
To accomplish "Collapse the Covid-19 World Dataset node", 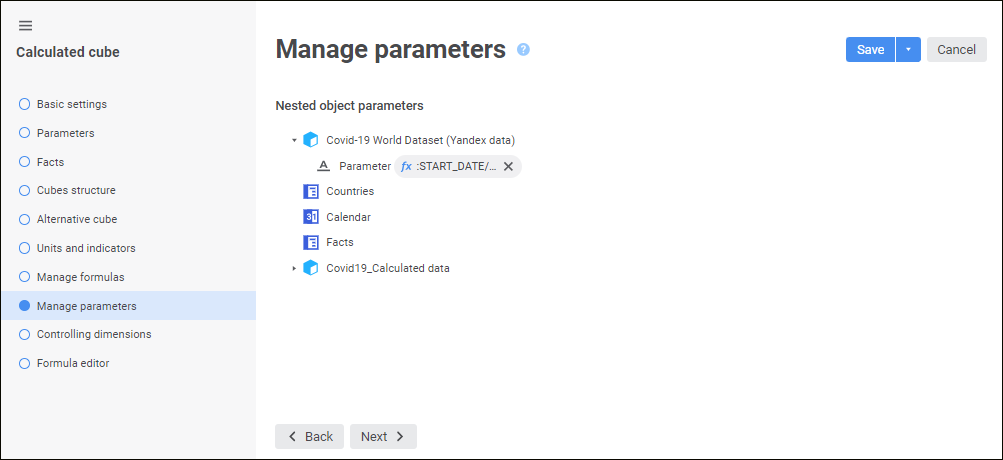I will pos(294,141).
